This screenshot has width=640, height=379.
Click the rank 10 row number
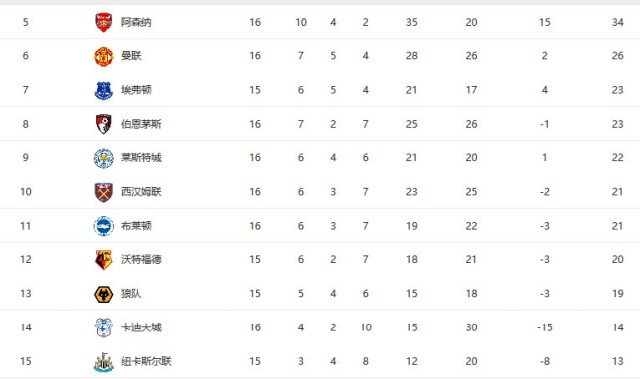26,192
